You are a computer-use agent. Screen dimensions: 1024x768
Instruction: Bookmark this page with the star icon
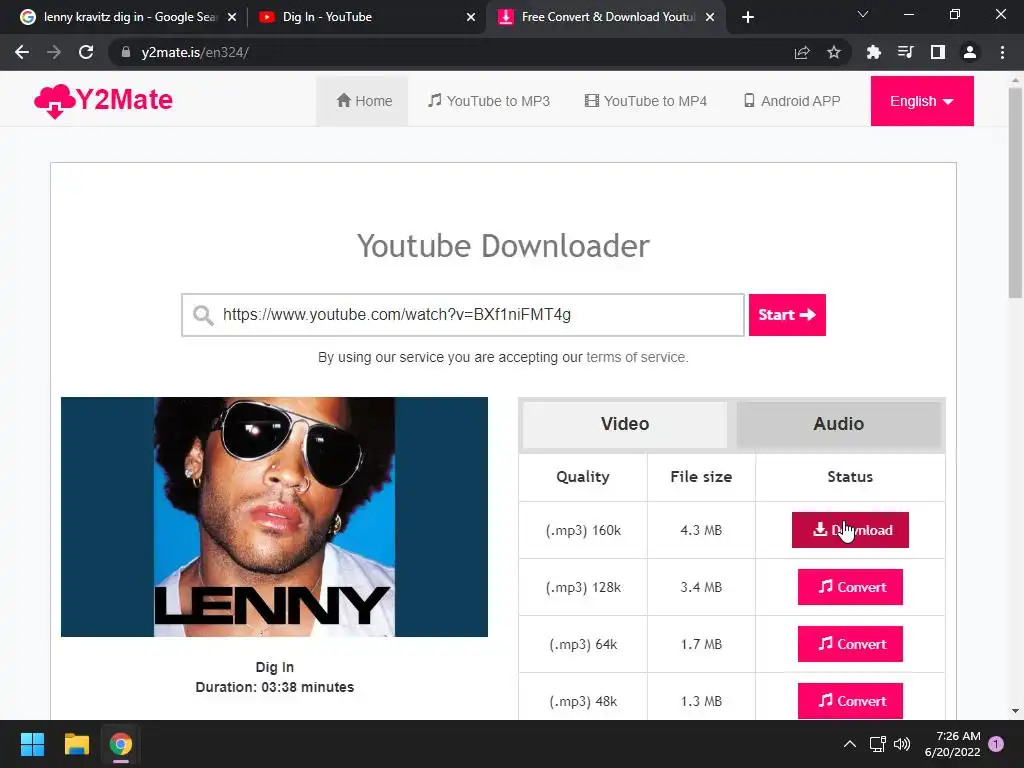click(834, 52)
